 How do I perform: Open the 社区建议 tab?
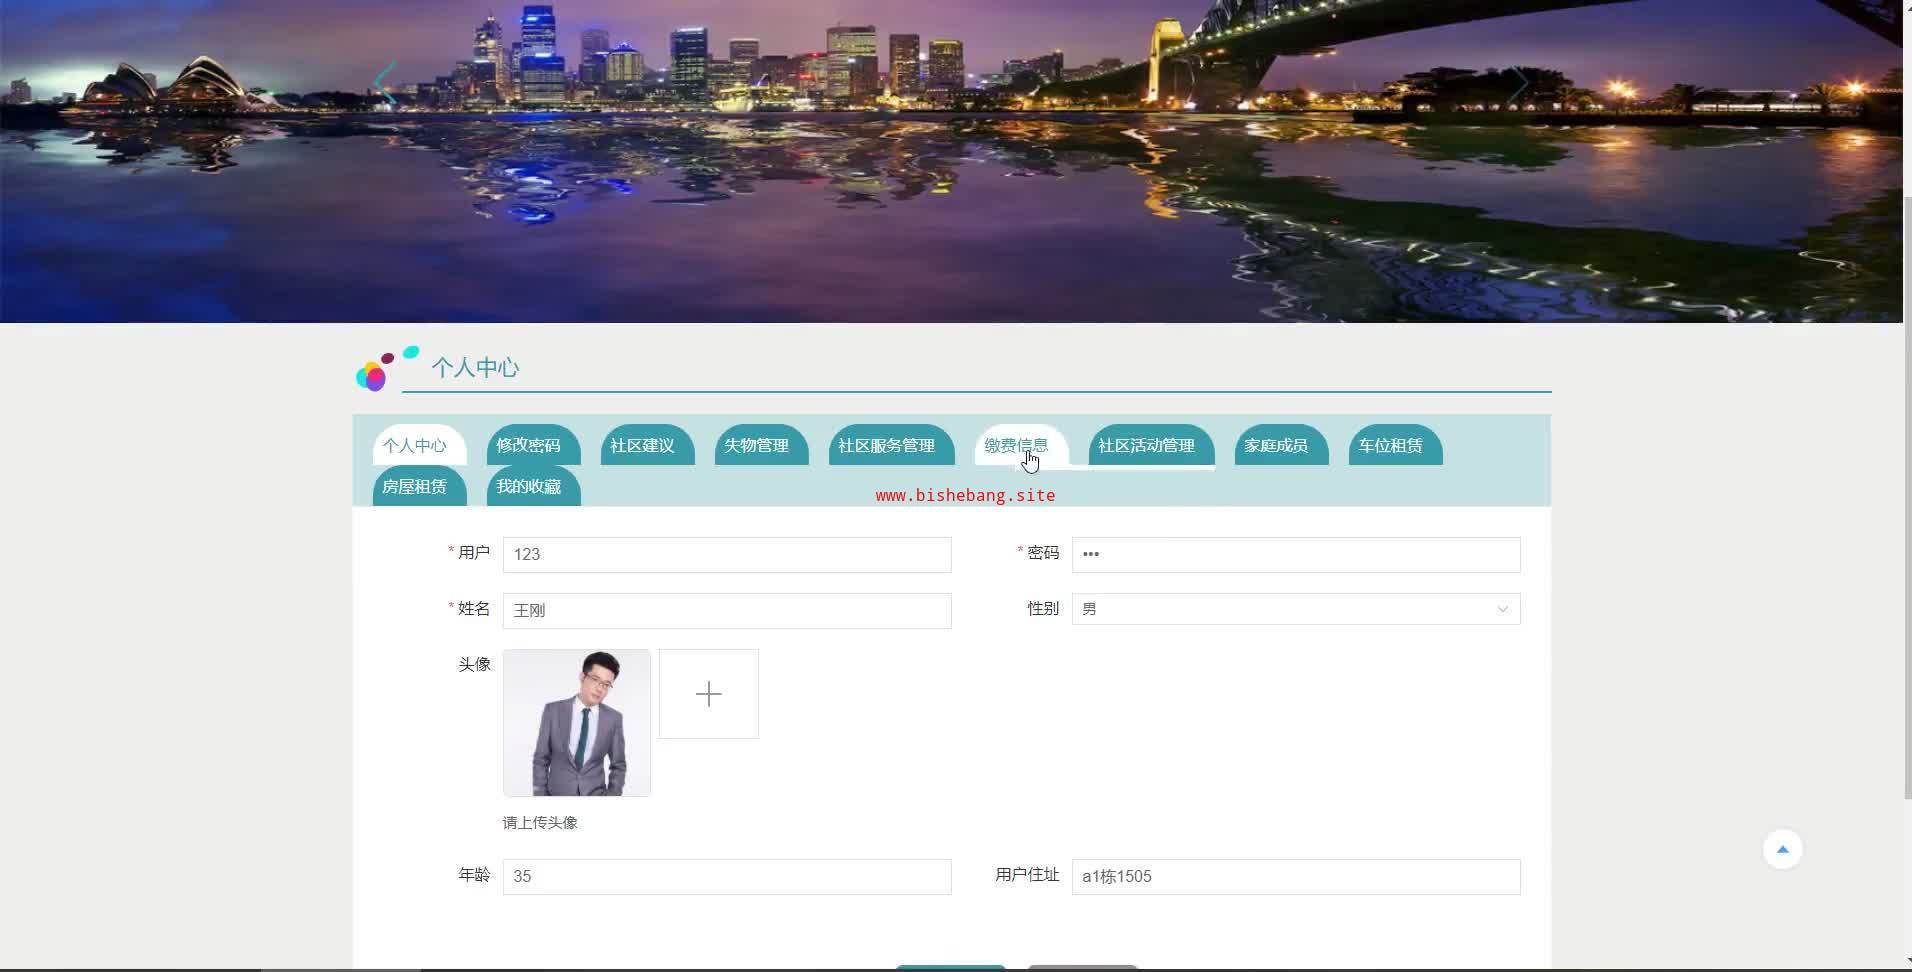point(647,445)
